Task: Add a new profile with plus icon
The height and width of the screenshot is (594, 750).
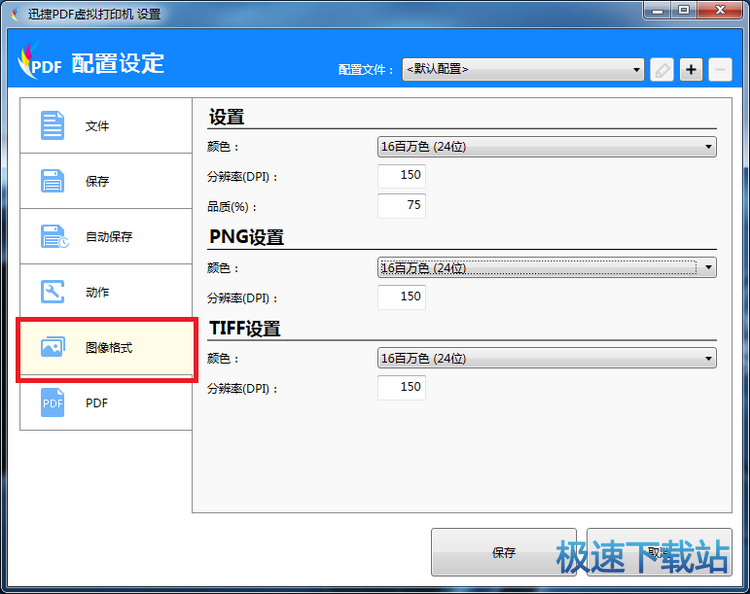Action: click(691, 70)
